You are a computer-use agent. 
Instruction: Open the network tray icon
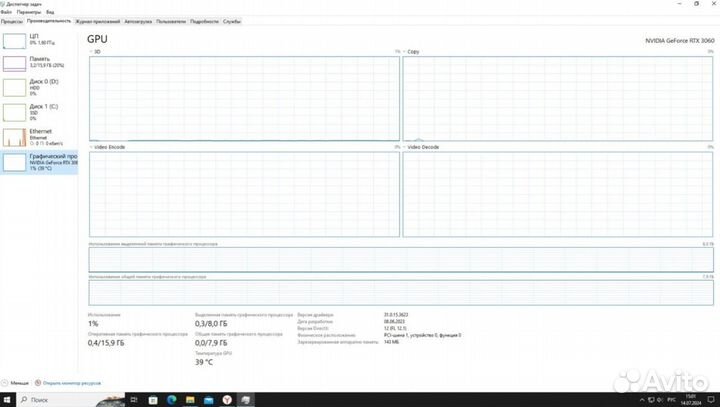[x=651, y=400]
